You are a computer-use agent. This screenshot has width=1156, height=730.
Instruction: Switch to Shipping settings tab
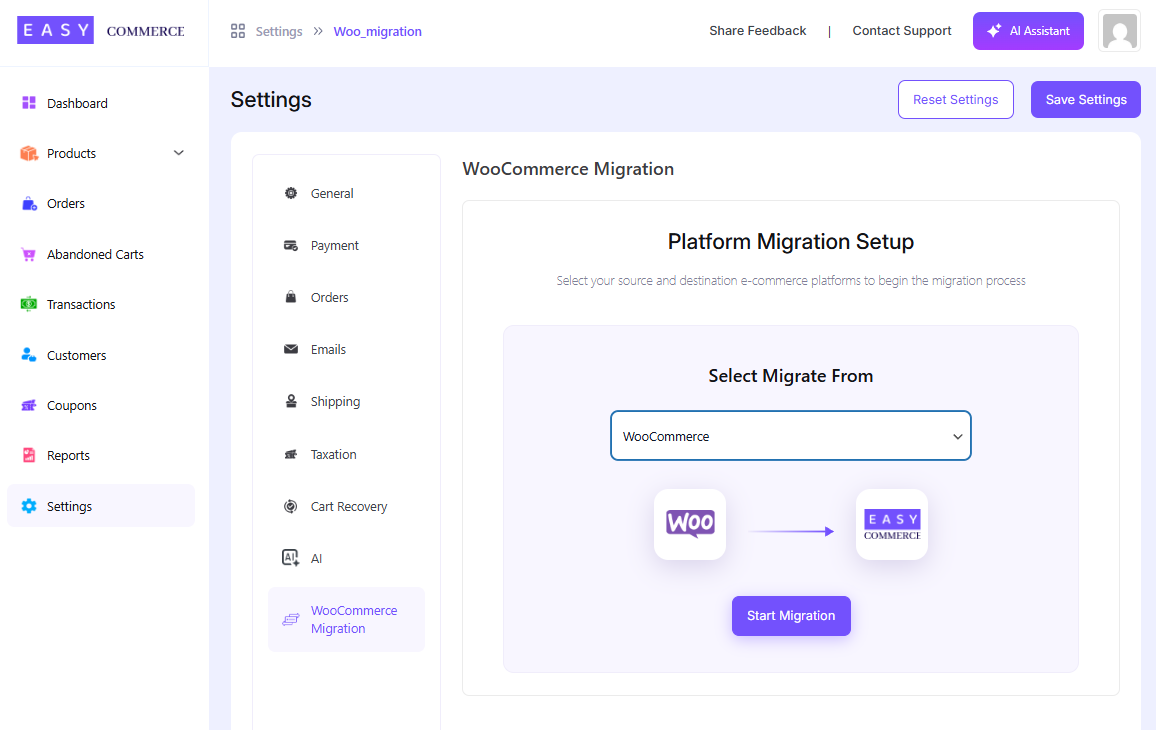[x=335, y=402]
